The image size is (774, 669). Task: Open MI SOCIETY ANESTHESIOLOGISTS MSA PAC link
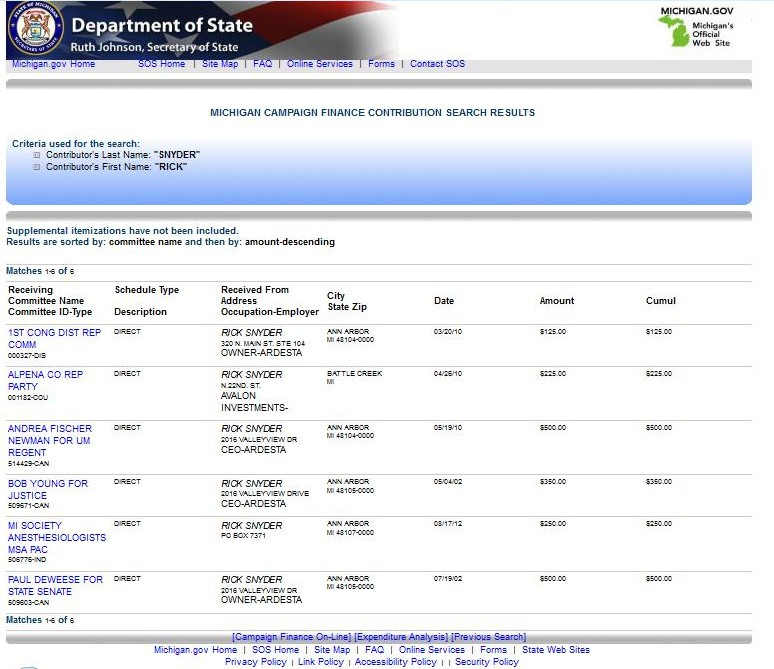click(57, 537)
